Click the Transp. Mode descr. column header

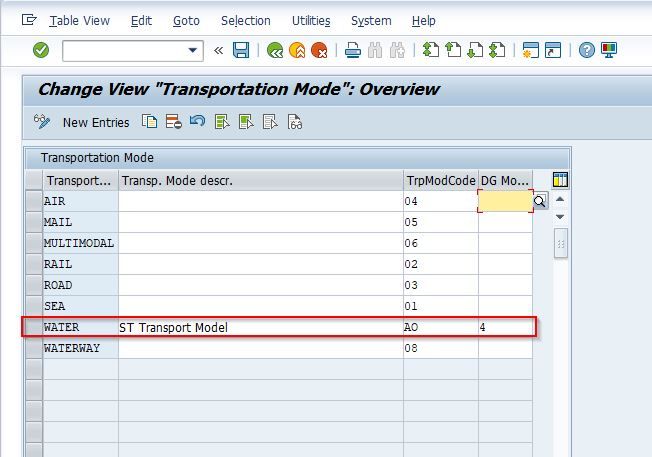coord(261,180)
